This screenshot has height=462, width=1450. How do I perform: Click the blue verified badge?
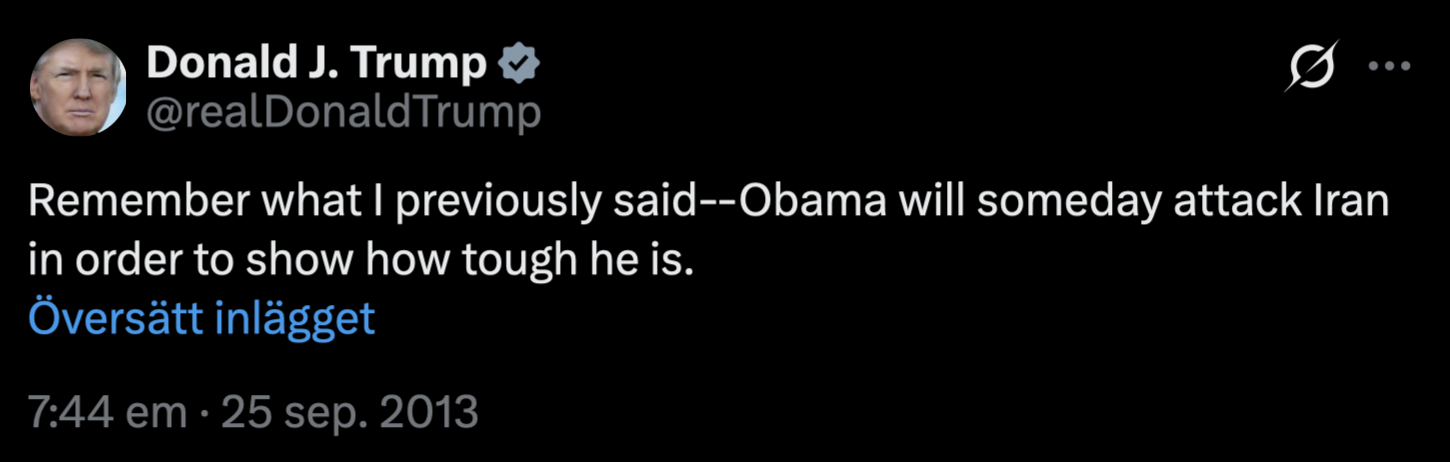click(519, 65)
